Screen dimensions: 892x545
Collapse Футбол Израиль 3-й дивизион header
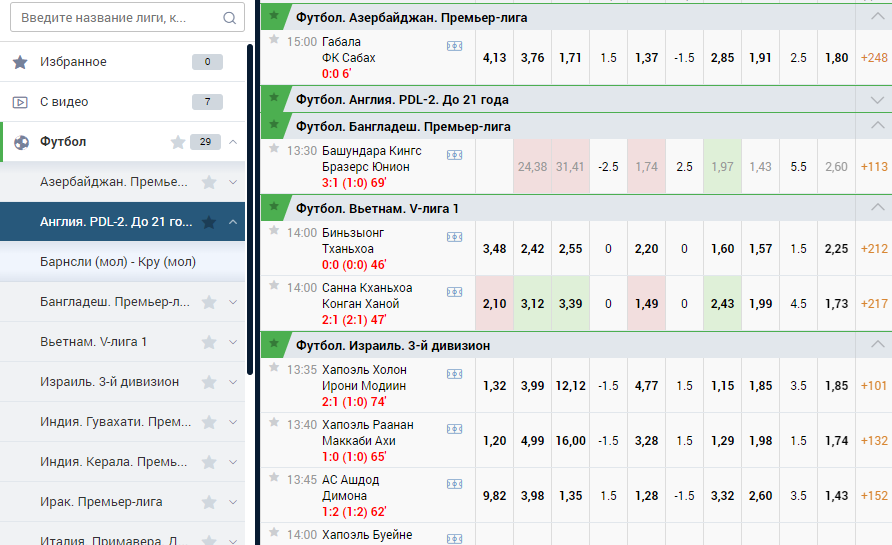point(877,344)
